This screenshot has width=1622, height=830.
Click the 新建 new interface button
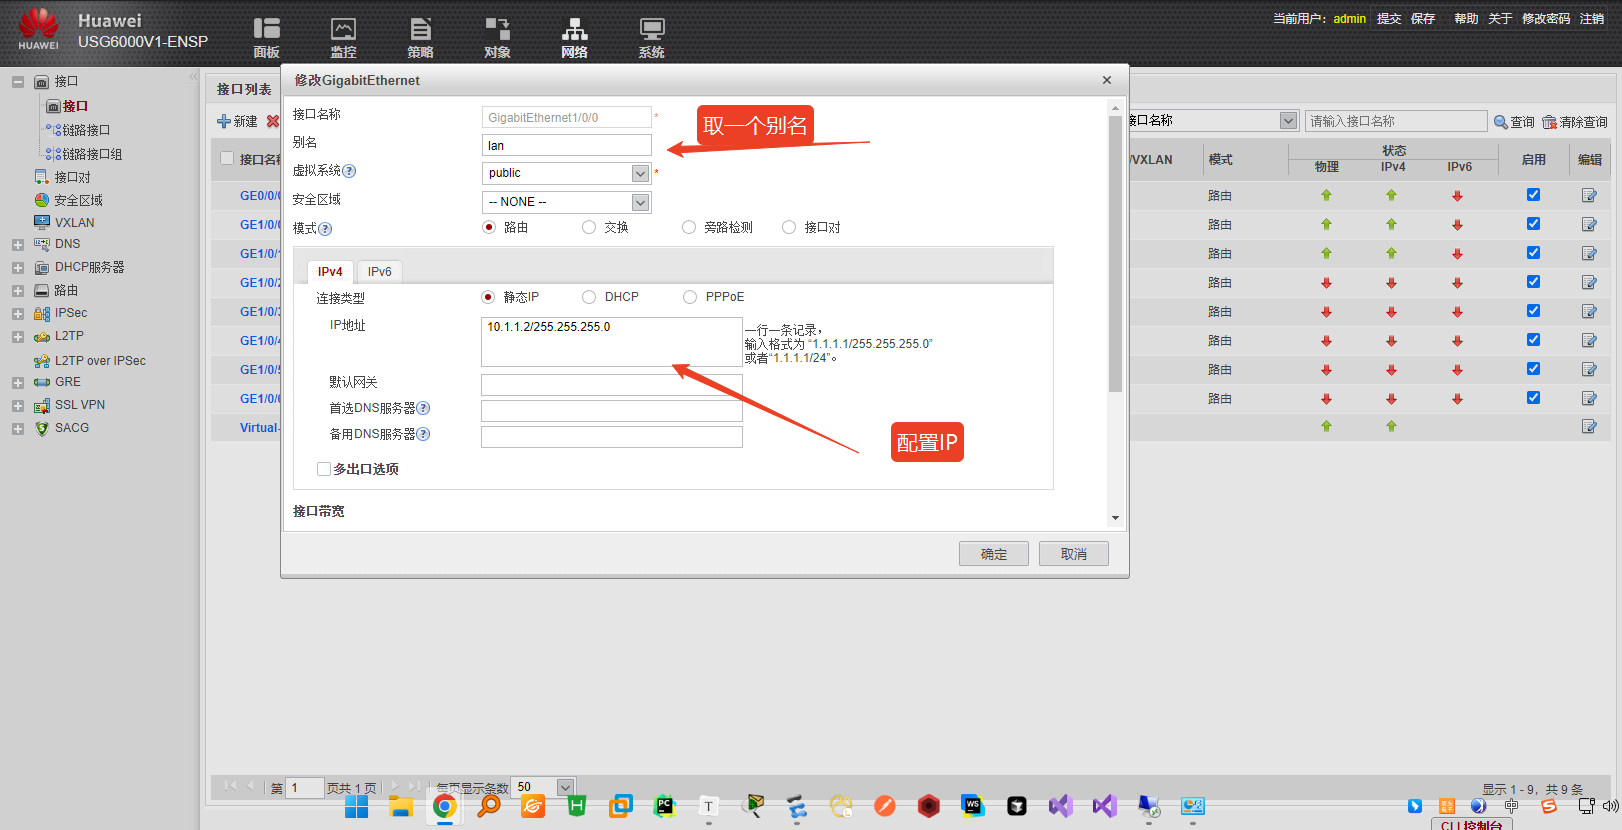tap(237, 121)
